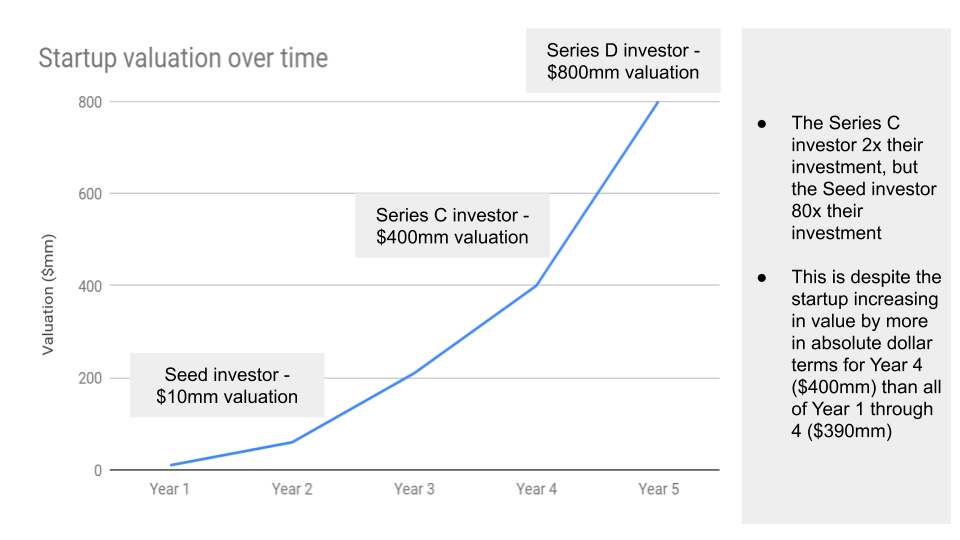The image size is (960, 540).
Task: Select the Valuation ($mm) vertical axis label
Action: click(48, 294)
